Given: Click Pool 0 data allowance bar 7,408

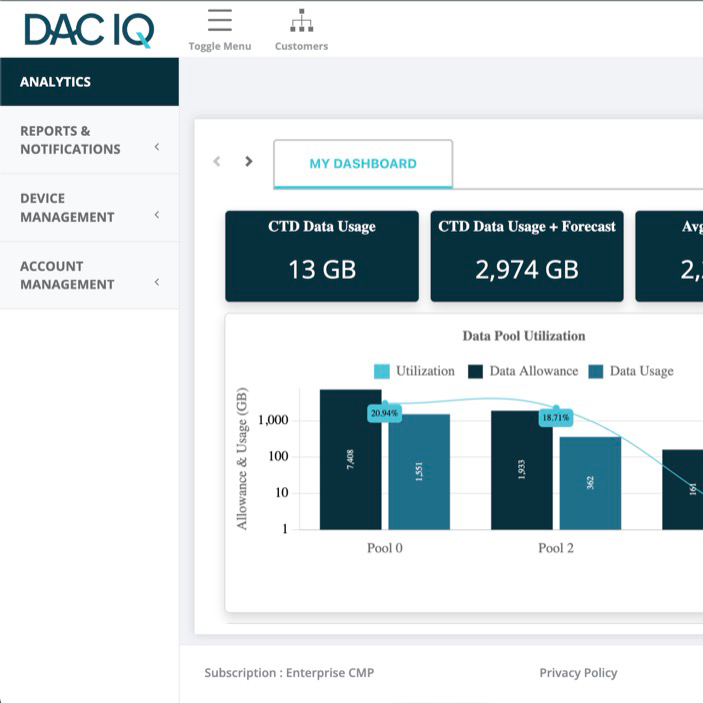Looking at the screenshot, I should click(x=351, y=460).
